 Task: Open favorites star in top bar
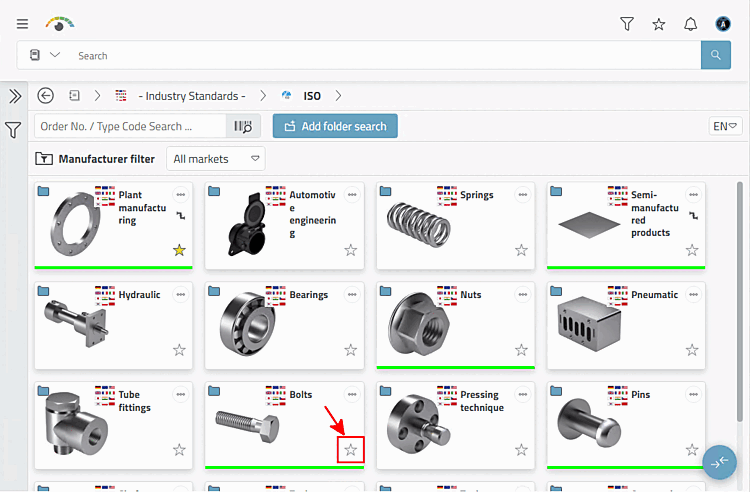(659, 24)
